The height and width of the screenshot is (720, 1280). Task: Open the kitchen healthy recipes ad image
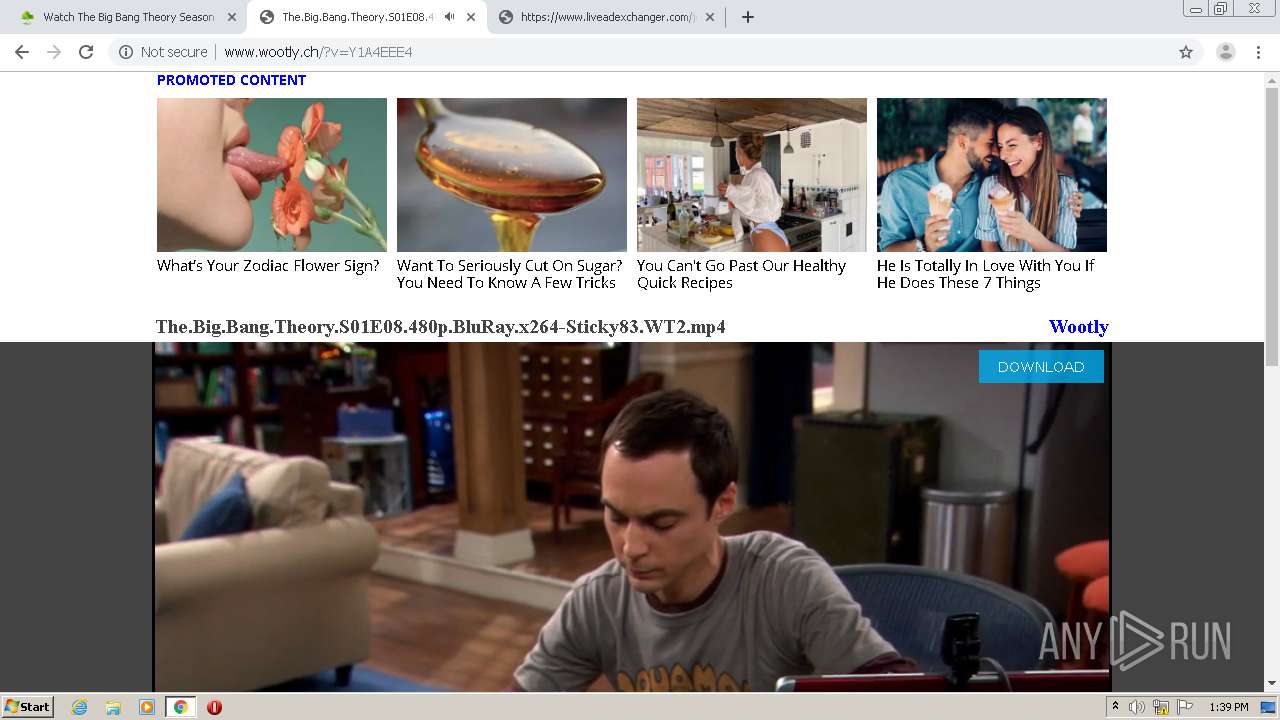coord(752,175)
